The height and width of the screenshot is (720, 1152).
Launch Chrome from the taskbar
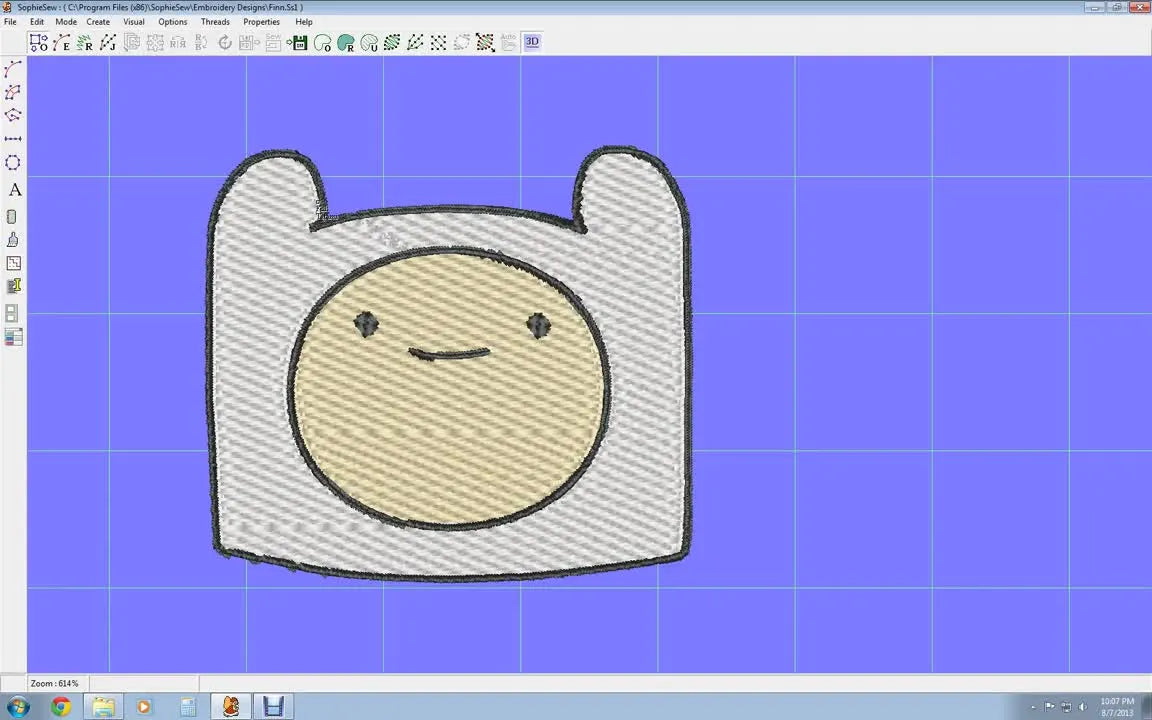(x=61, y=707)
